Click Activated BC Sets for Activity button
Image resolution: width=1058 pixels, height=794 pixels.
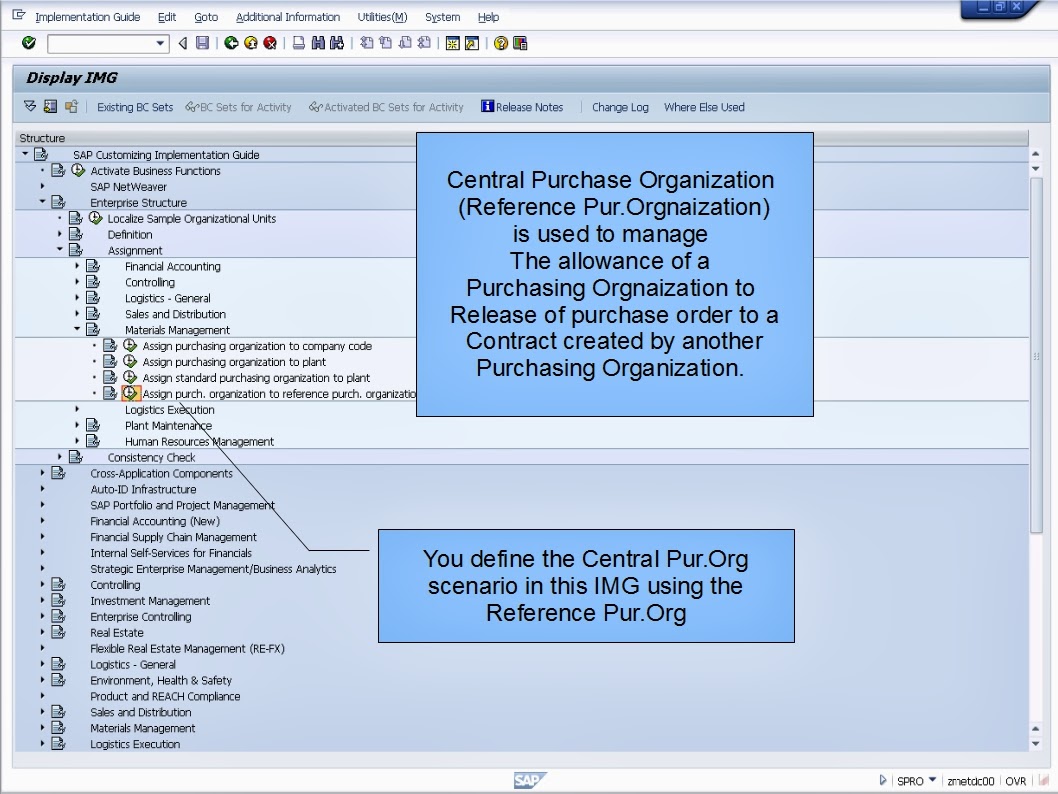coord(387,107)
